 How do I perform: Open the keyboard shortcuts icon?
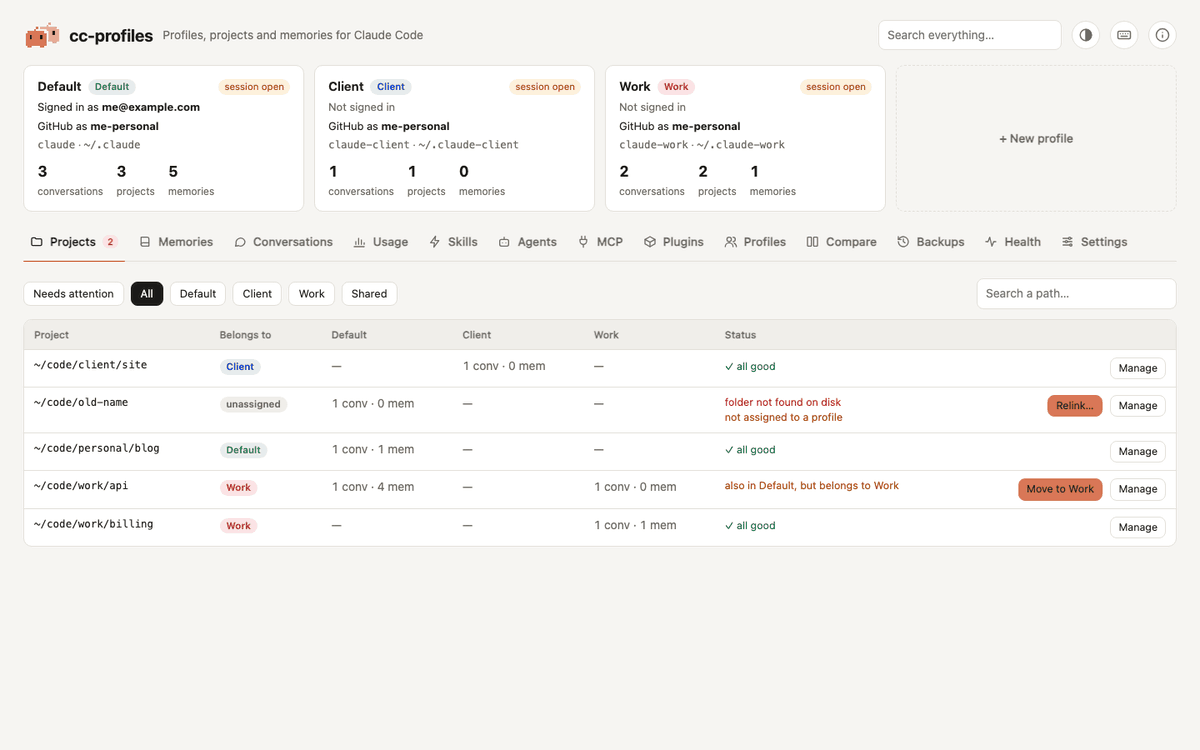(1124, 35)
